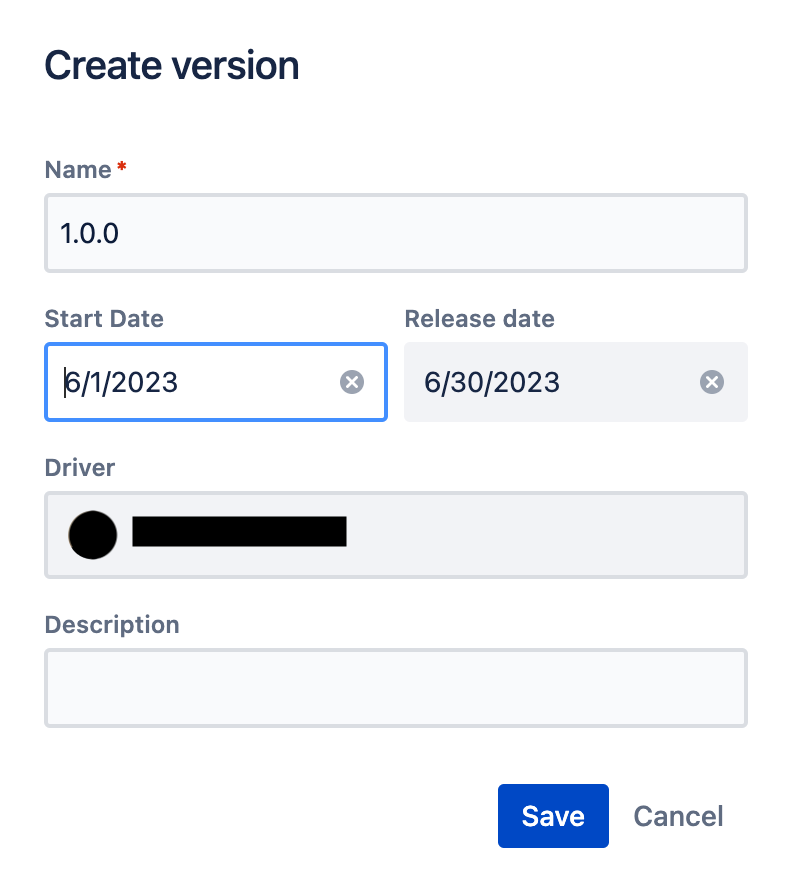Click the Release date label

479,319
